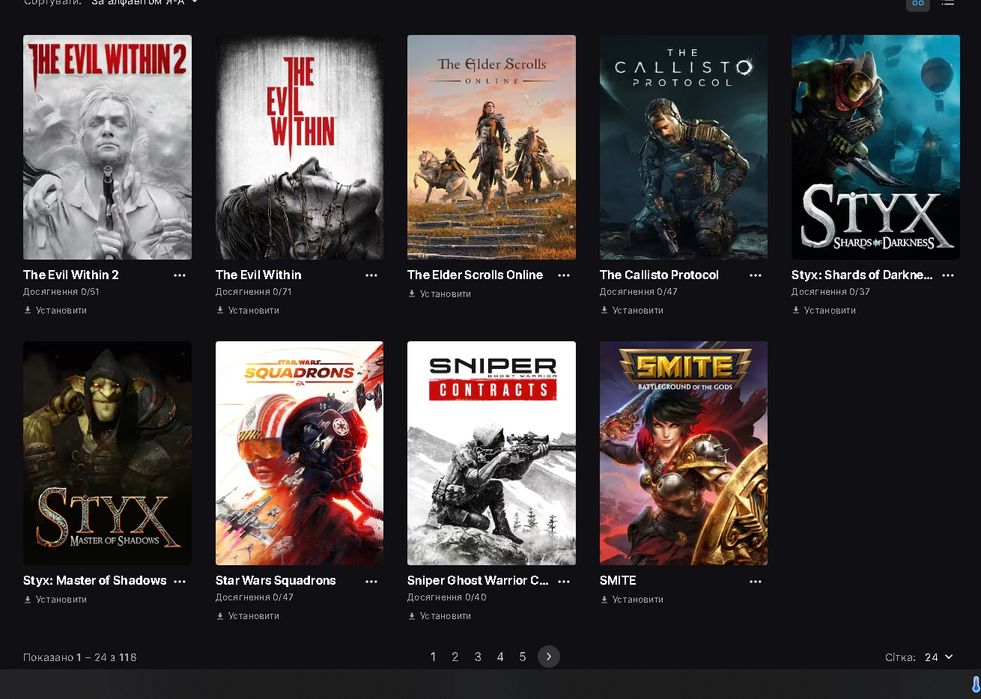Open options menu for The Evil Within

point(372,275)
